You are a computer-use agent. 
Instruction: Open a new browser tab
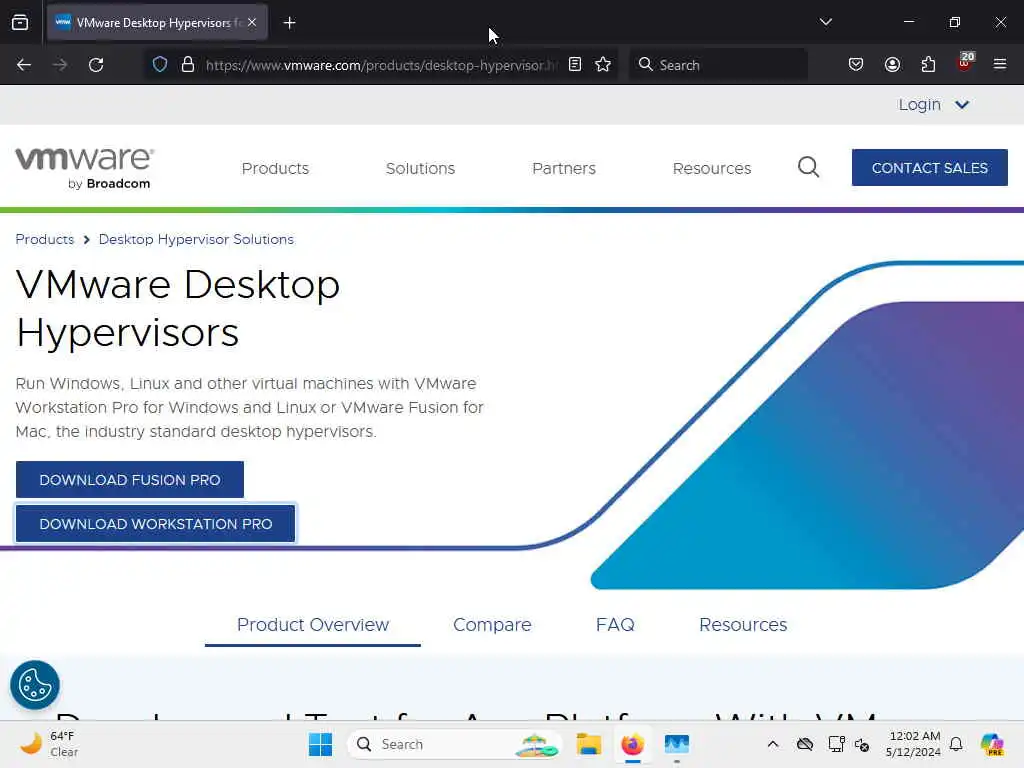point(289,23)
